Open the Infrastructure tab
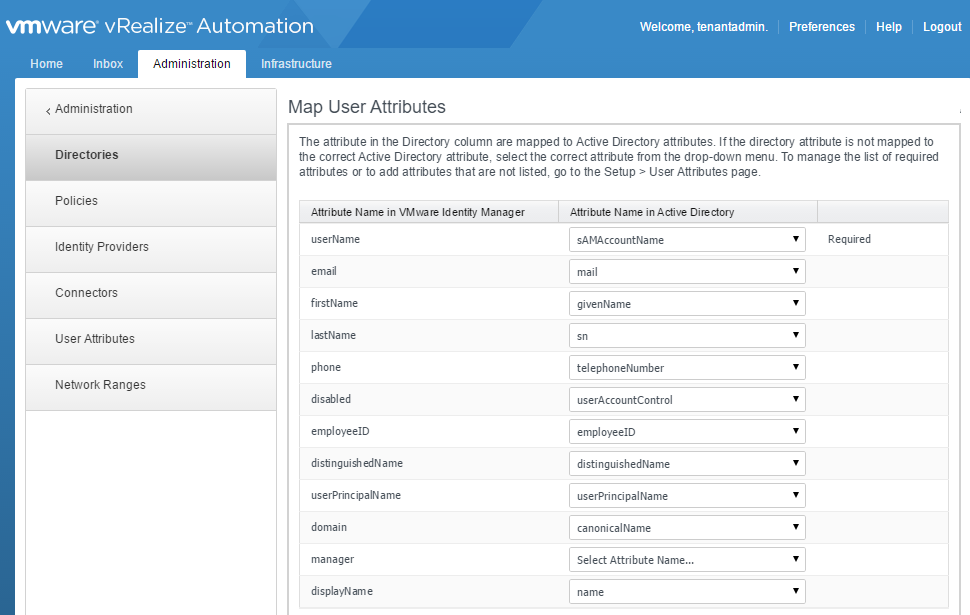This screenshot has width=970, height=615. [296, 64]
